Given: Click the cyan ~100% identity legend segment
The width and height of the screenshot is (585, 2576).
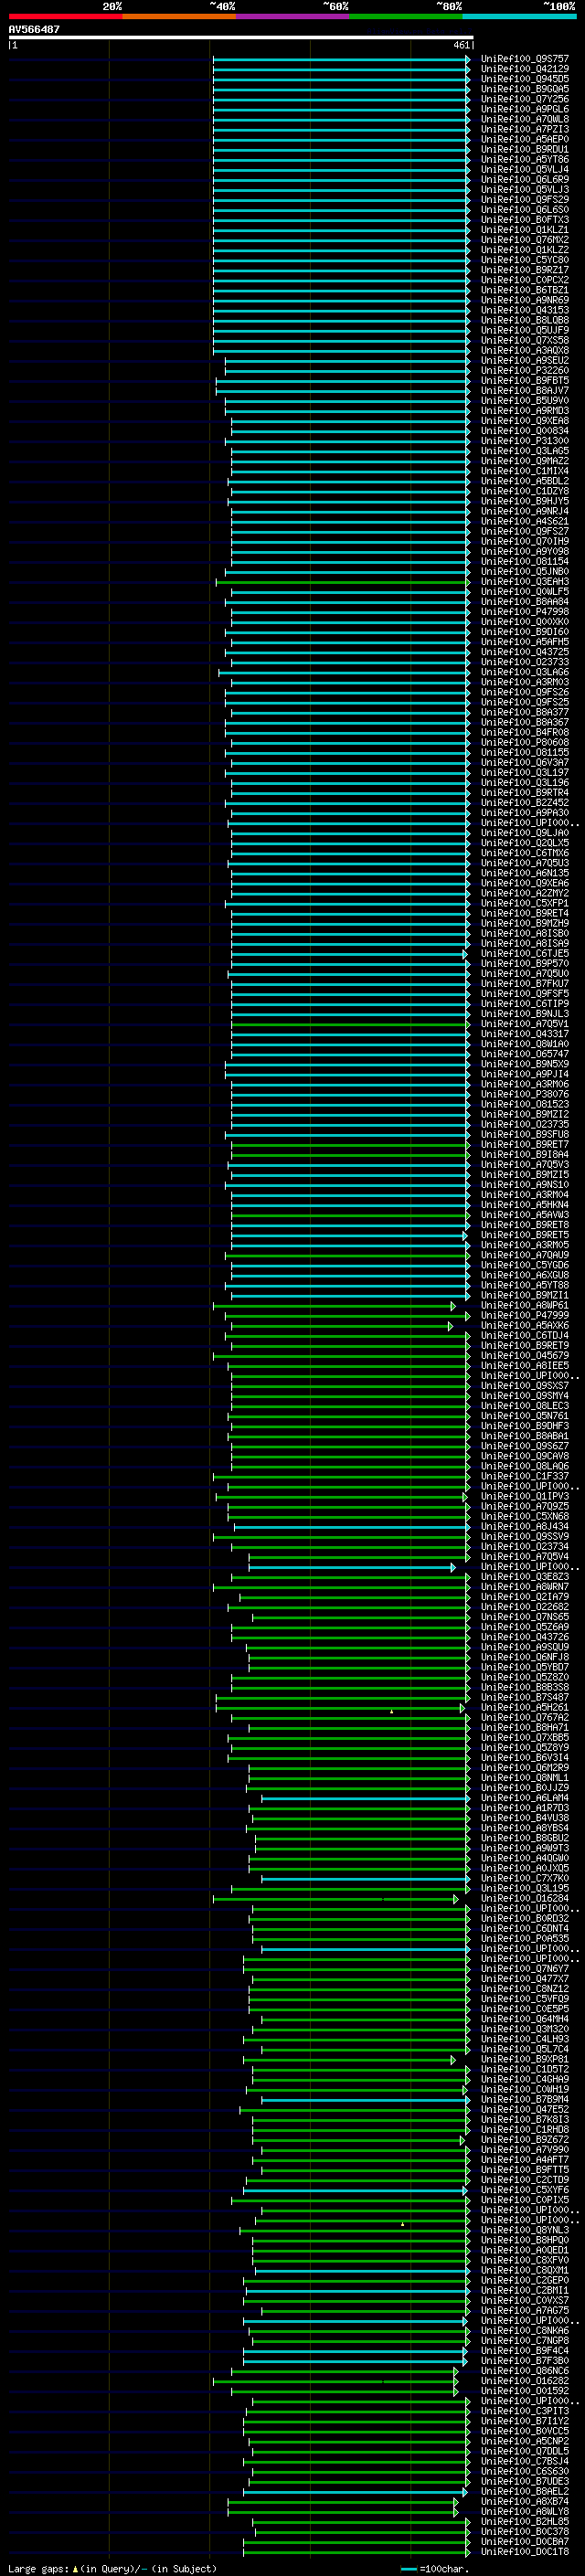Looking at the screenshot, I should (519, 16).
